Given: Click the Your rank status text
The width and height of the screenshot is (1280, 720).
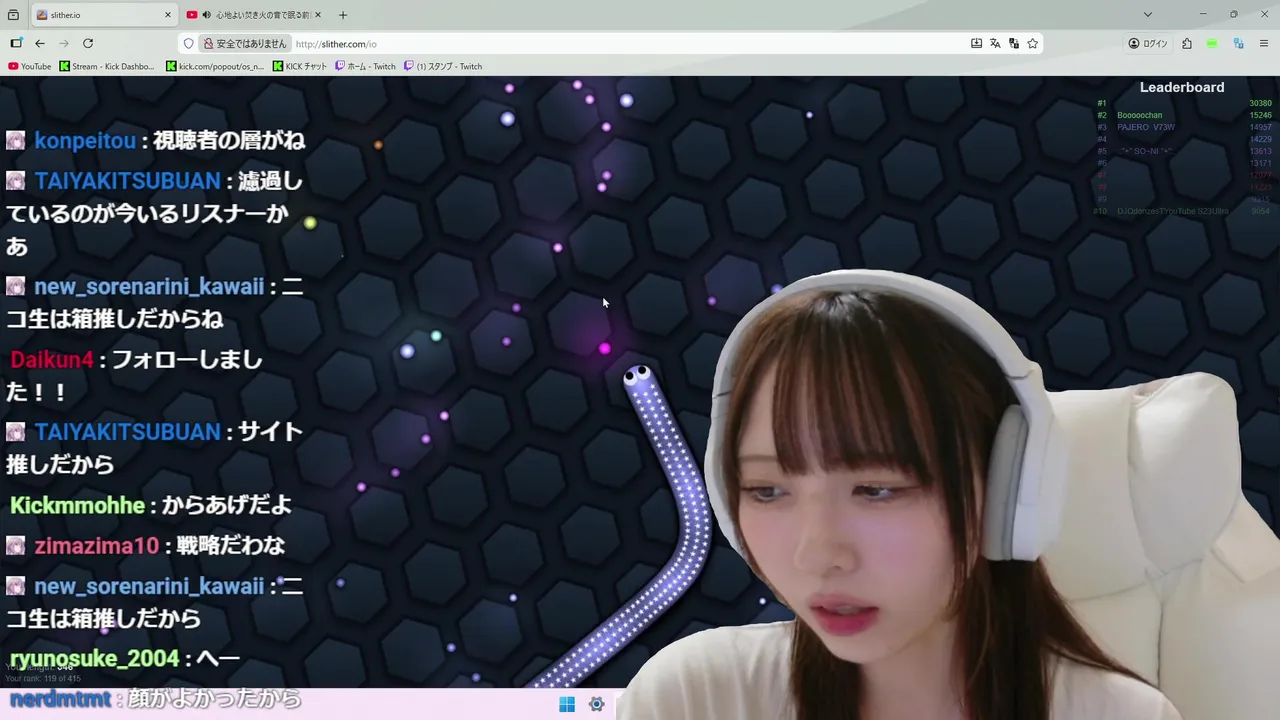Looking at the screenshot, I should pyautogui.click(x=43, y=679).
